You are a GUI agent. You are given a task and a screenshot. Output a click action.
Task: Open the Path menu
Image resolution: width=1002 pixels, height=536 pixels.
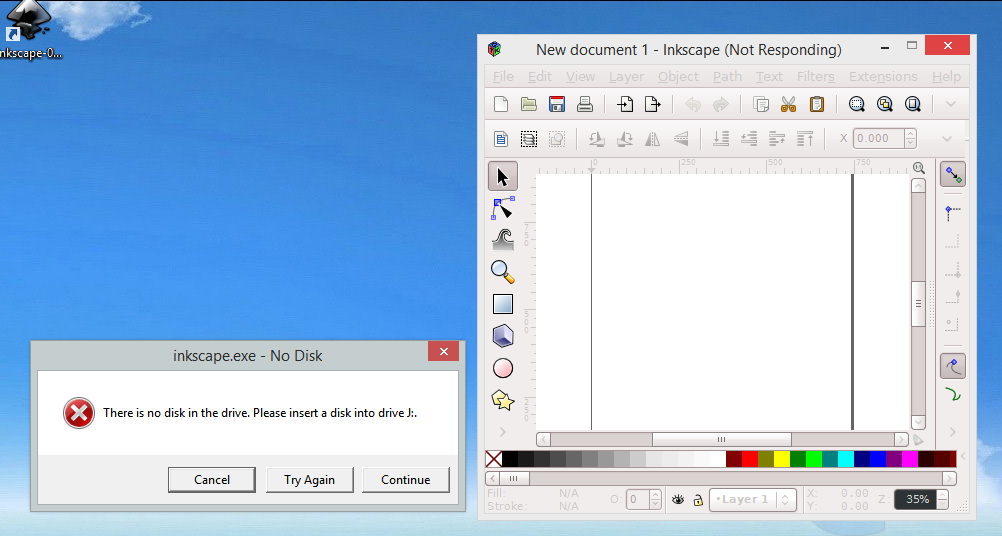[x=727, y=77]
